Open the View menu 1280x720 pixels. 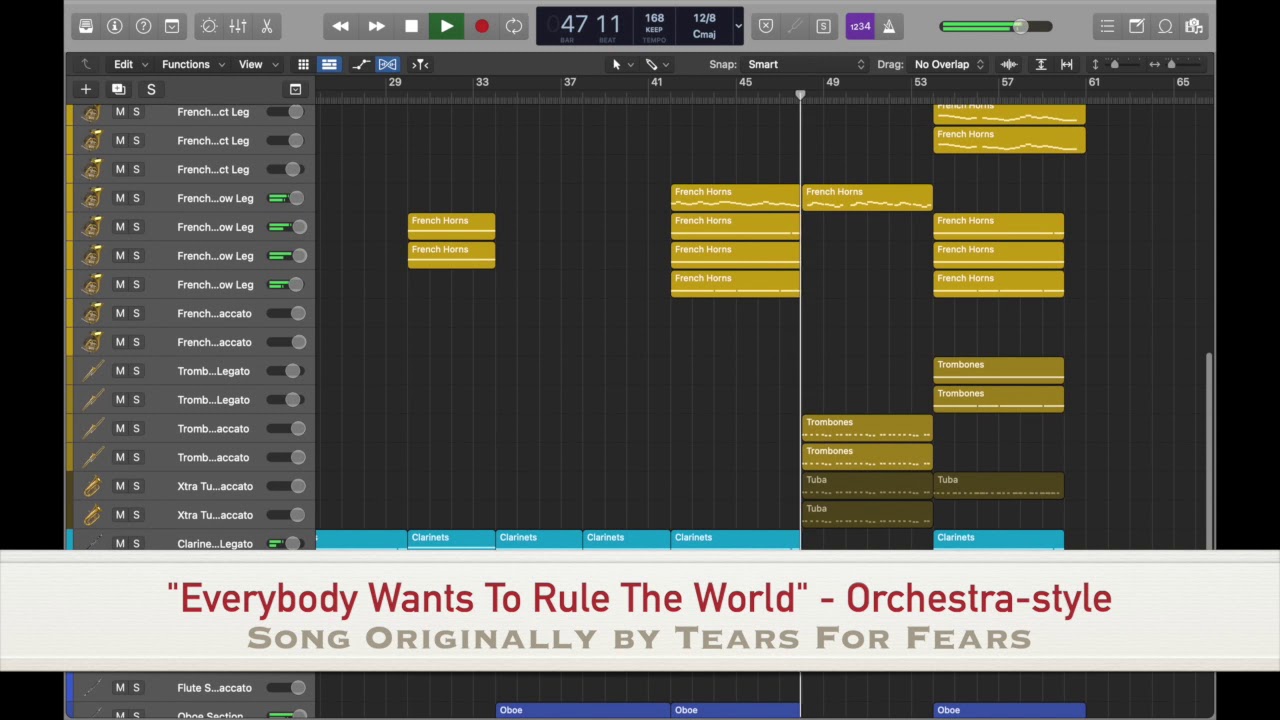click(x=259, y=64)
